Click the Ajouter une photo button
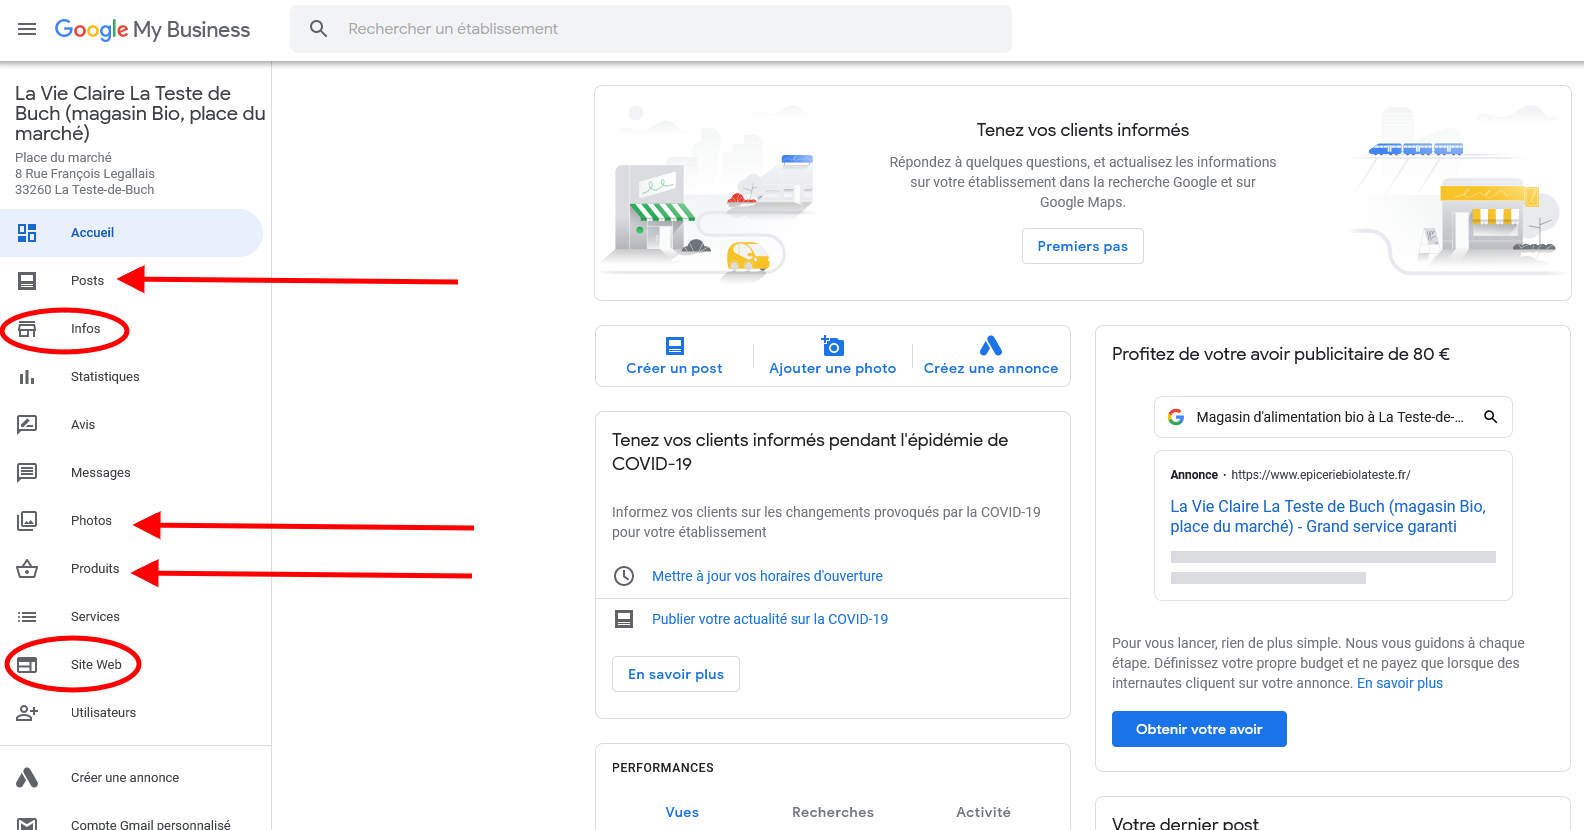This screenshot has height=830, width=1584. (x=832, y=356)
